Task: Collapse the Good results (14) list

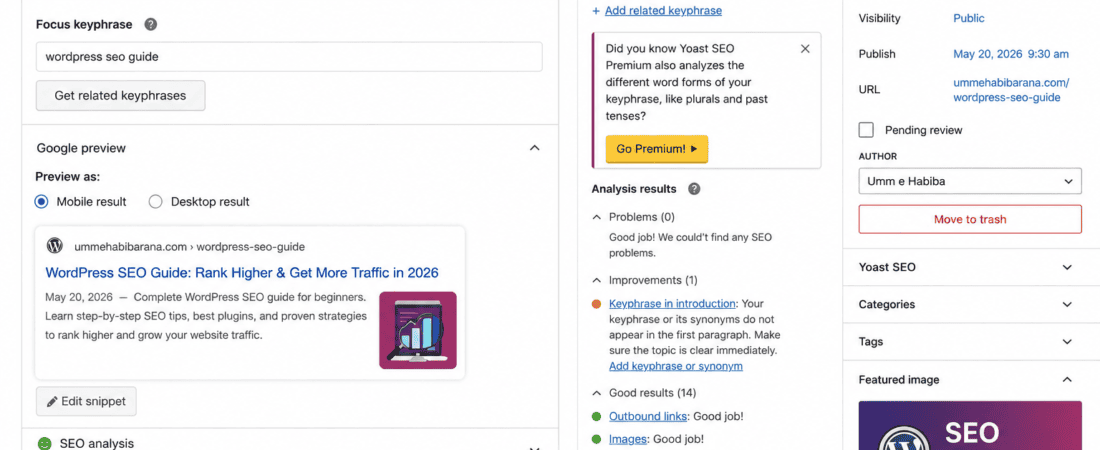Action: 596,392
